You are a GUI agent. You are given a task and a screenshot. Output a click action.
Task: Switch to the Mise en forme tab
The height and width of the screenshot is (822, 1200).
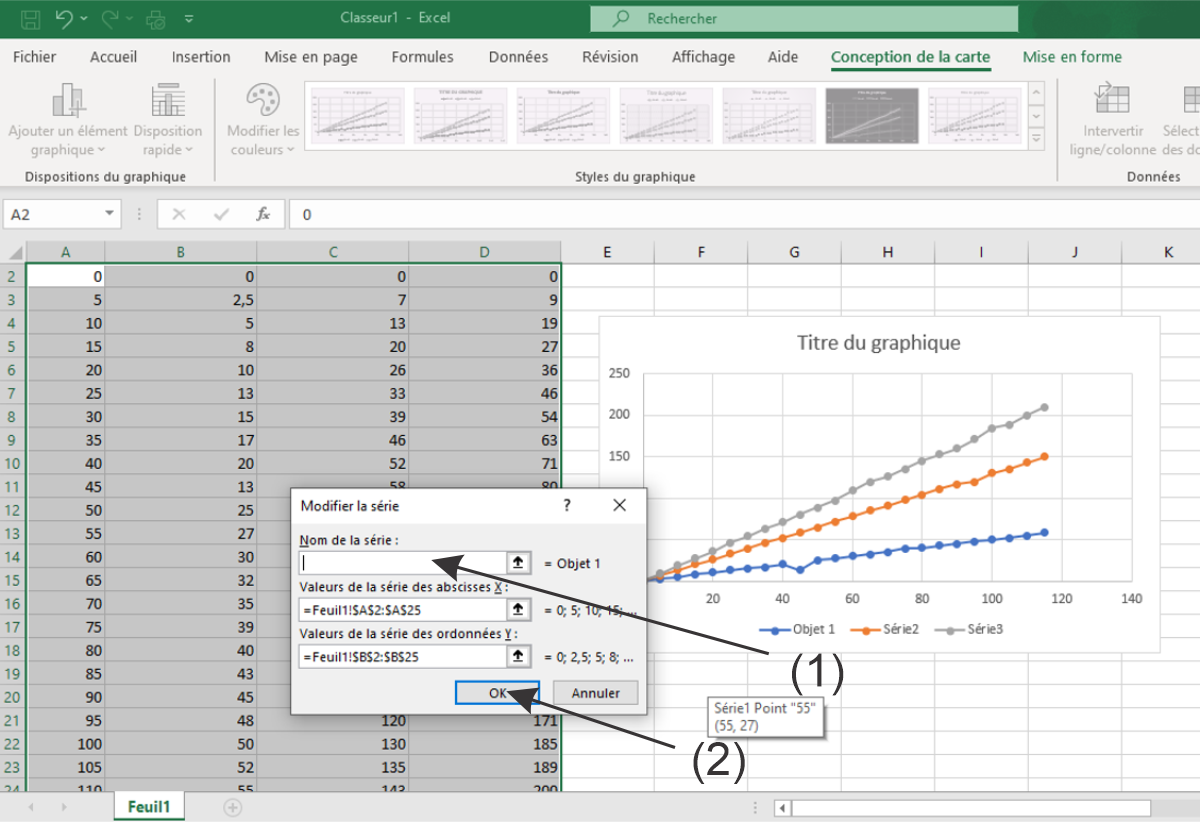point(1072,57)
